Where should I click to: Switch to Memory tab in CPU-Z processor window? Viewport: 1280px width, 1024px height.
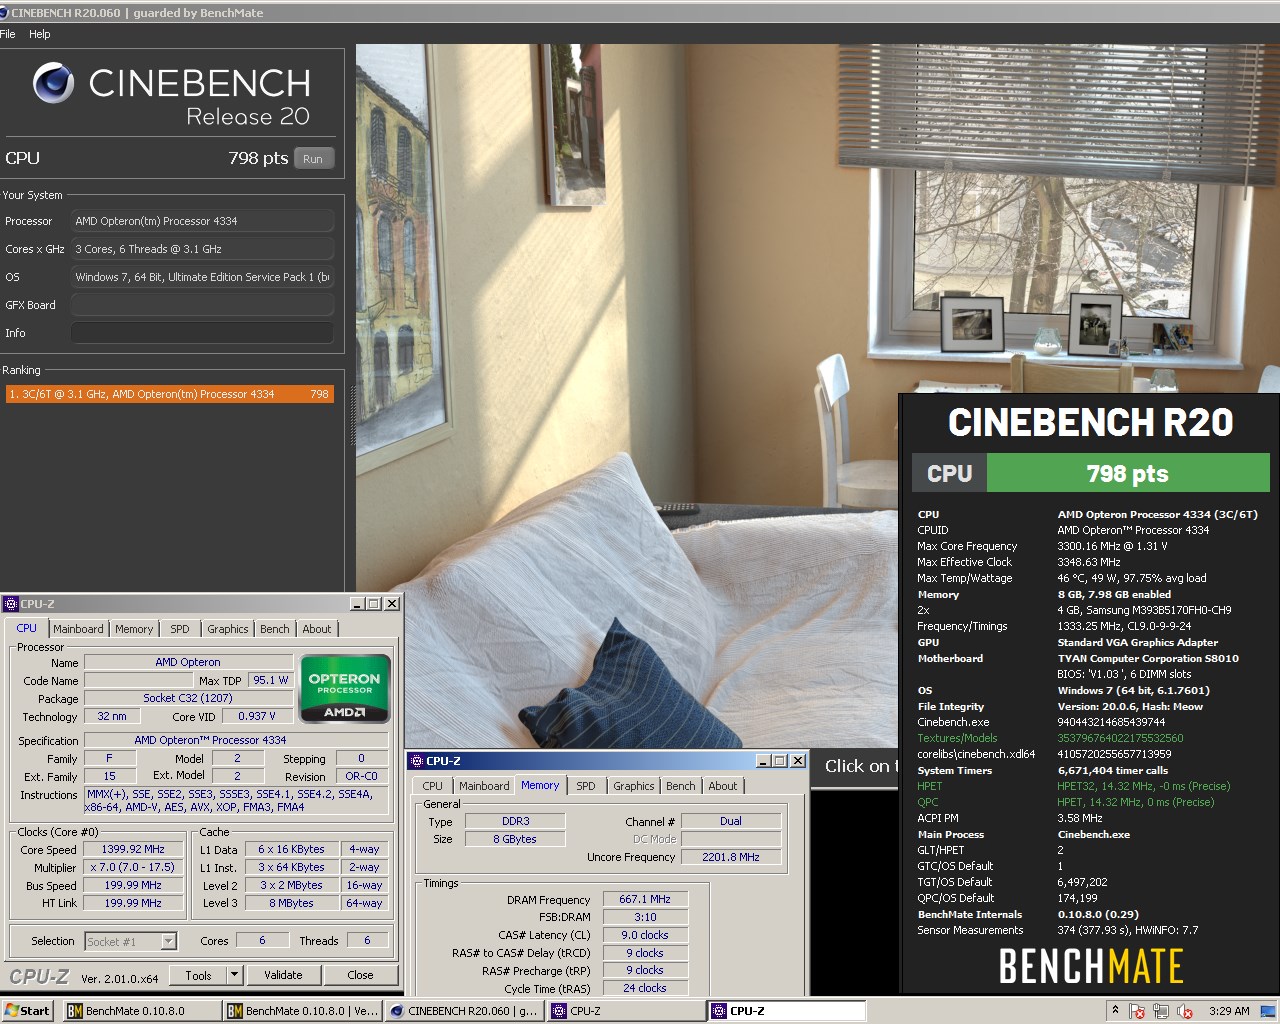click(x=134, y=629)
